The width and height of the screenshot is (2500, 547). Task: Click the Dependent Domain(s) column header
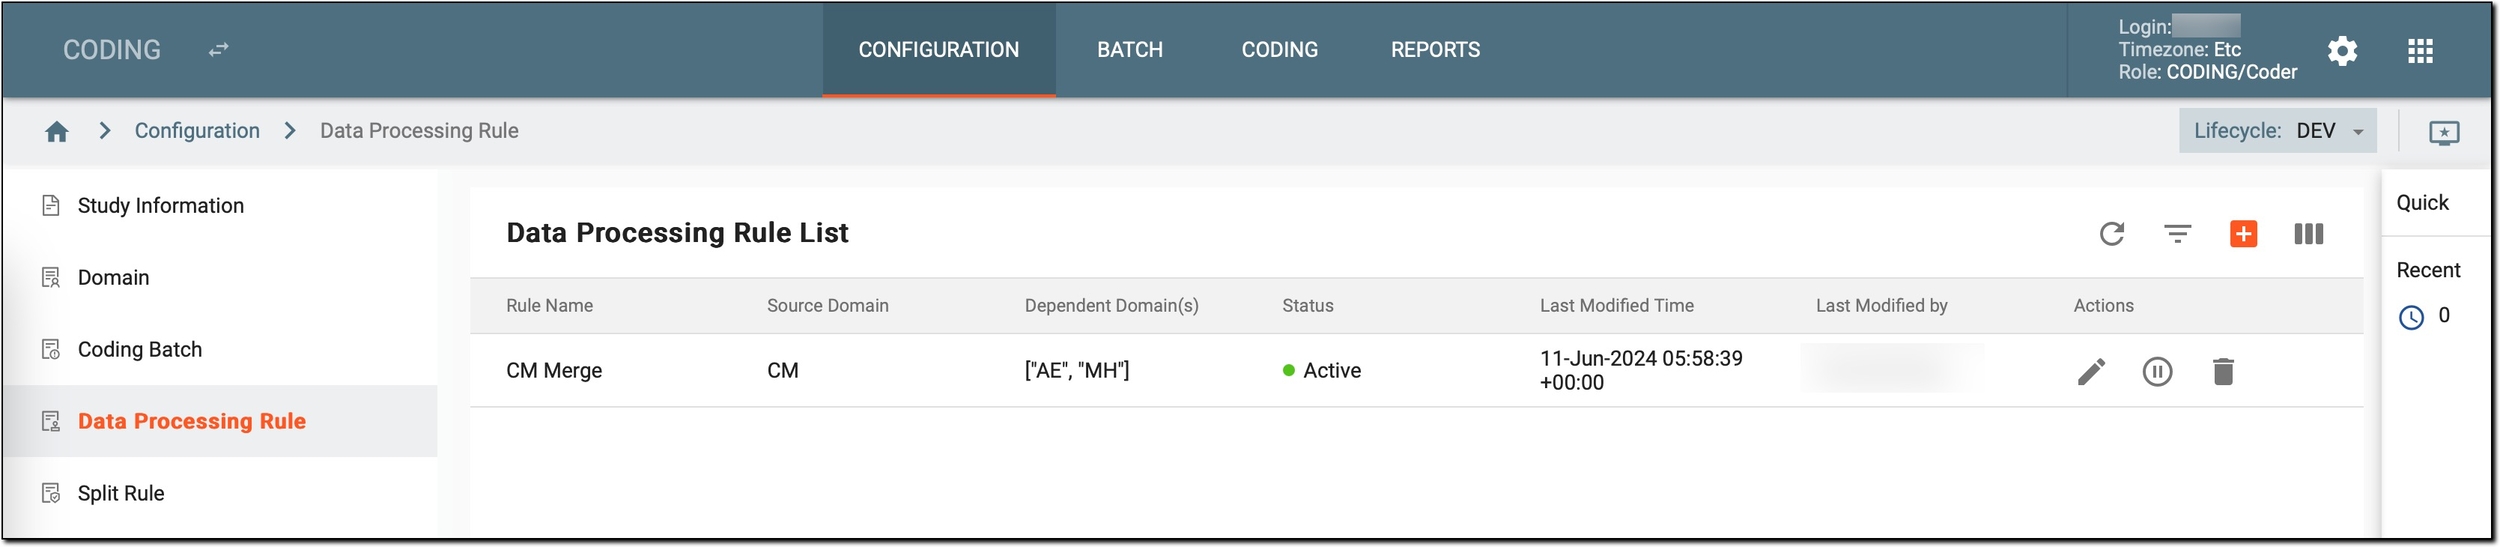1111,306
